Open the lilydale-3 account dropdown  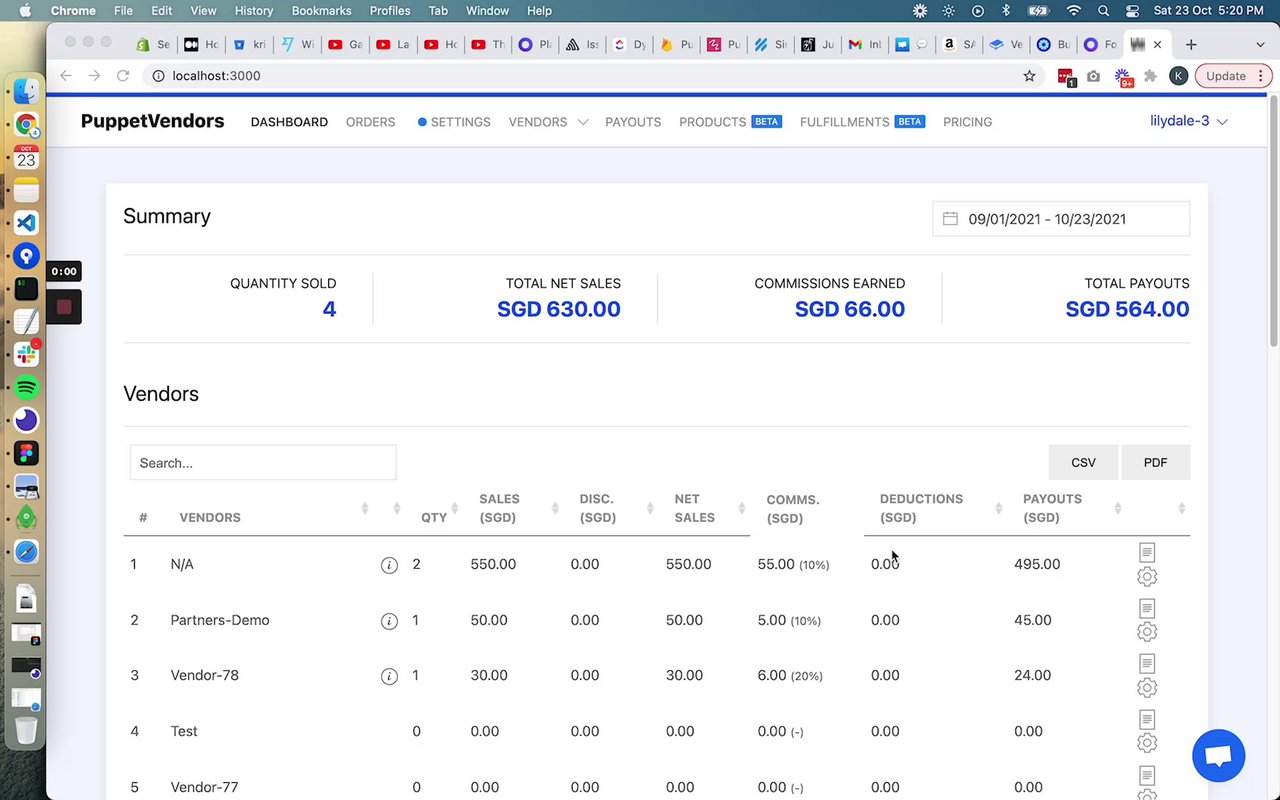point(1189,121)
